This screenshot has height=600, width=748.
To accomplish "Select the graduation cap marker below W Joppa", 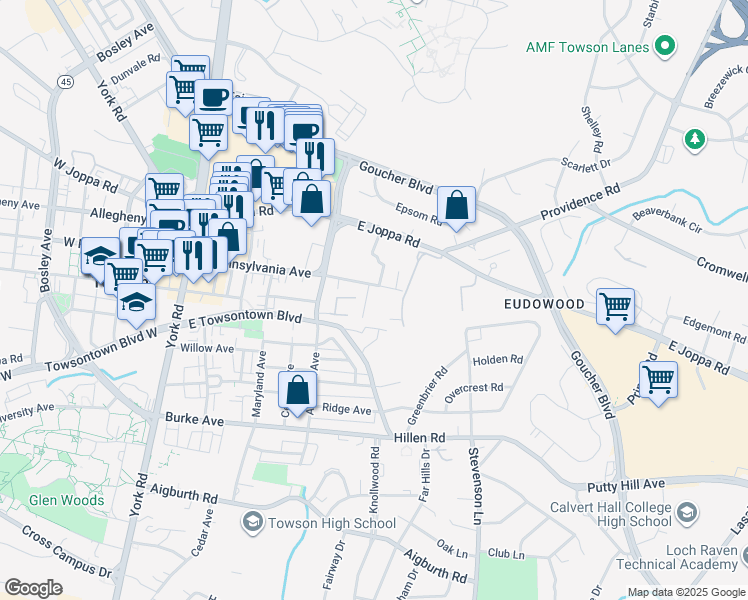I will 101,256.
